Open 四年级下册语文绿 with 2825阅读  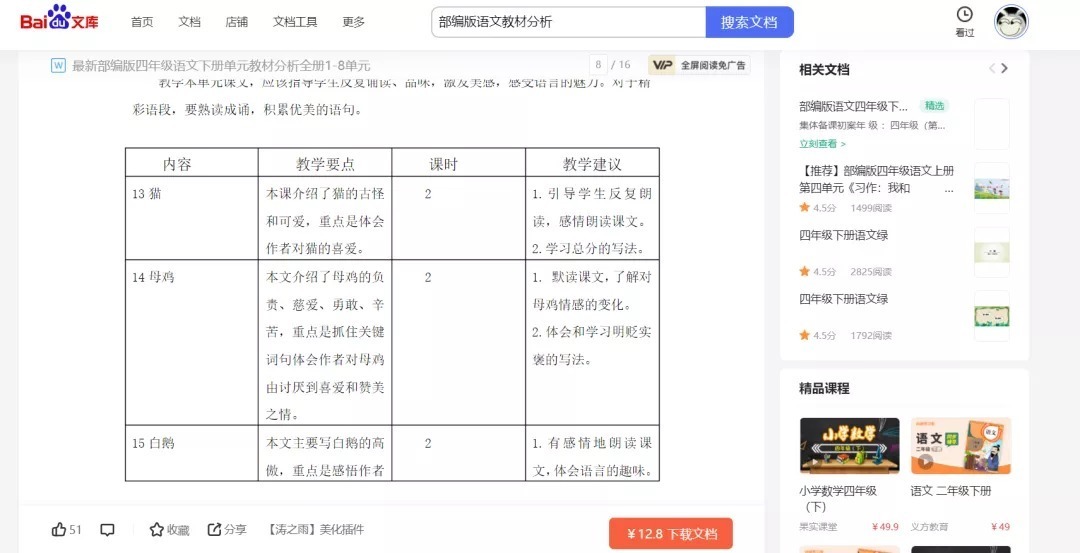click(x=844, y=235)
